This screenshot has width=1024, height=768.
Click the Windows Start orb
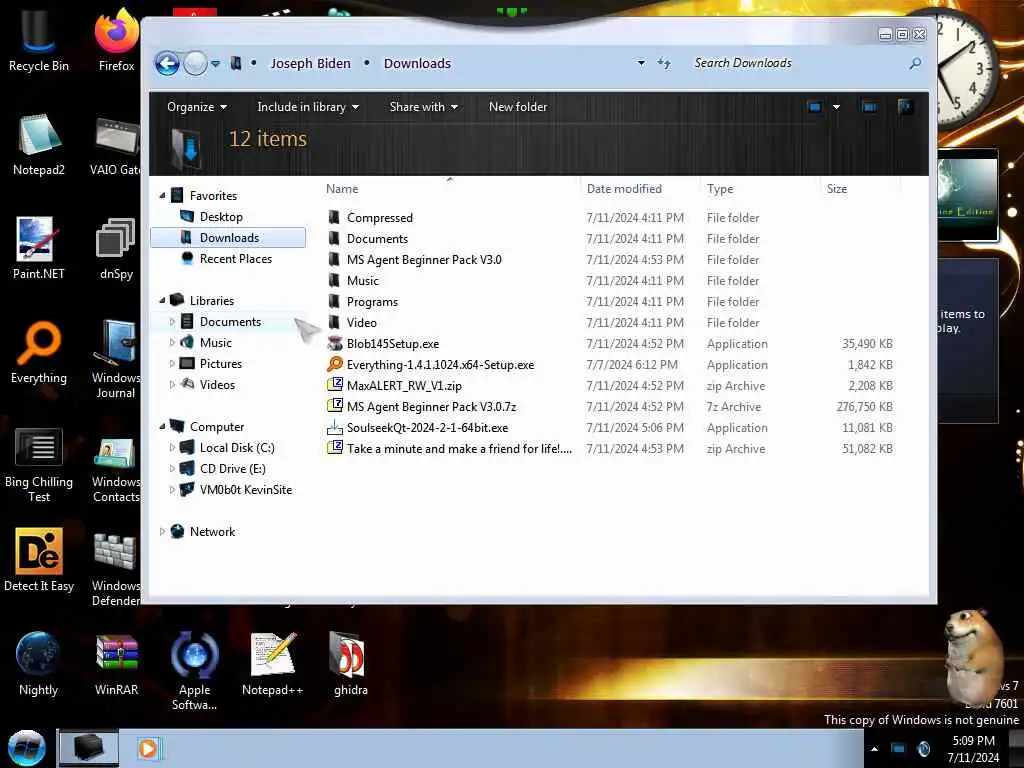click(x=27, y=748)
